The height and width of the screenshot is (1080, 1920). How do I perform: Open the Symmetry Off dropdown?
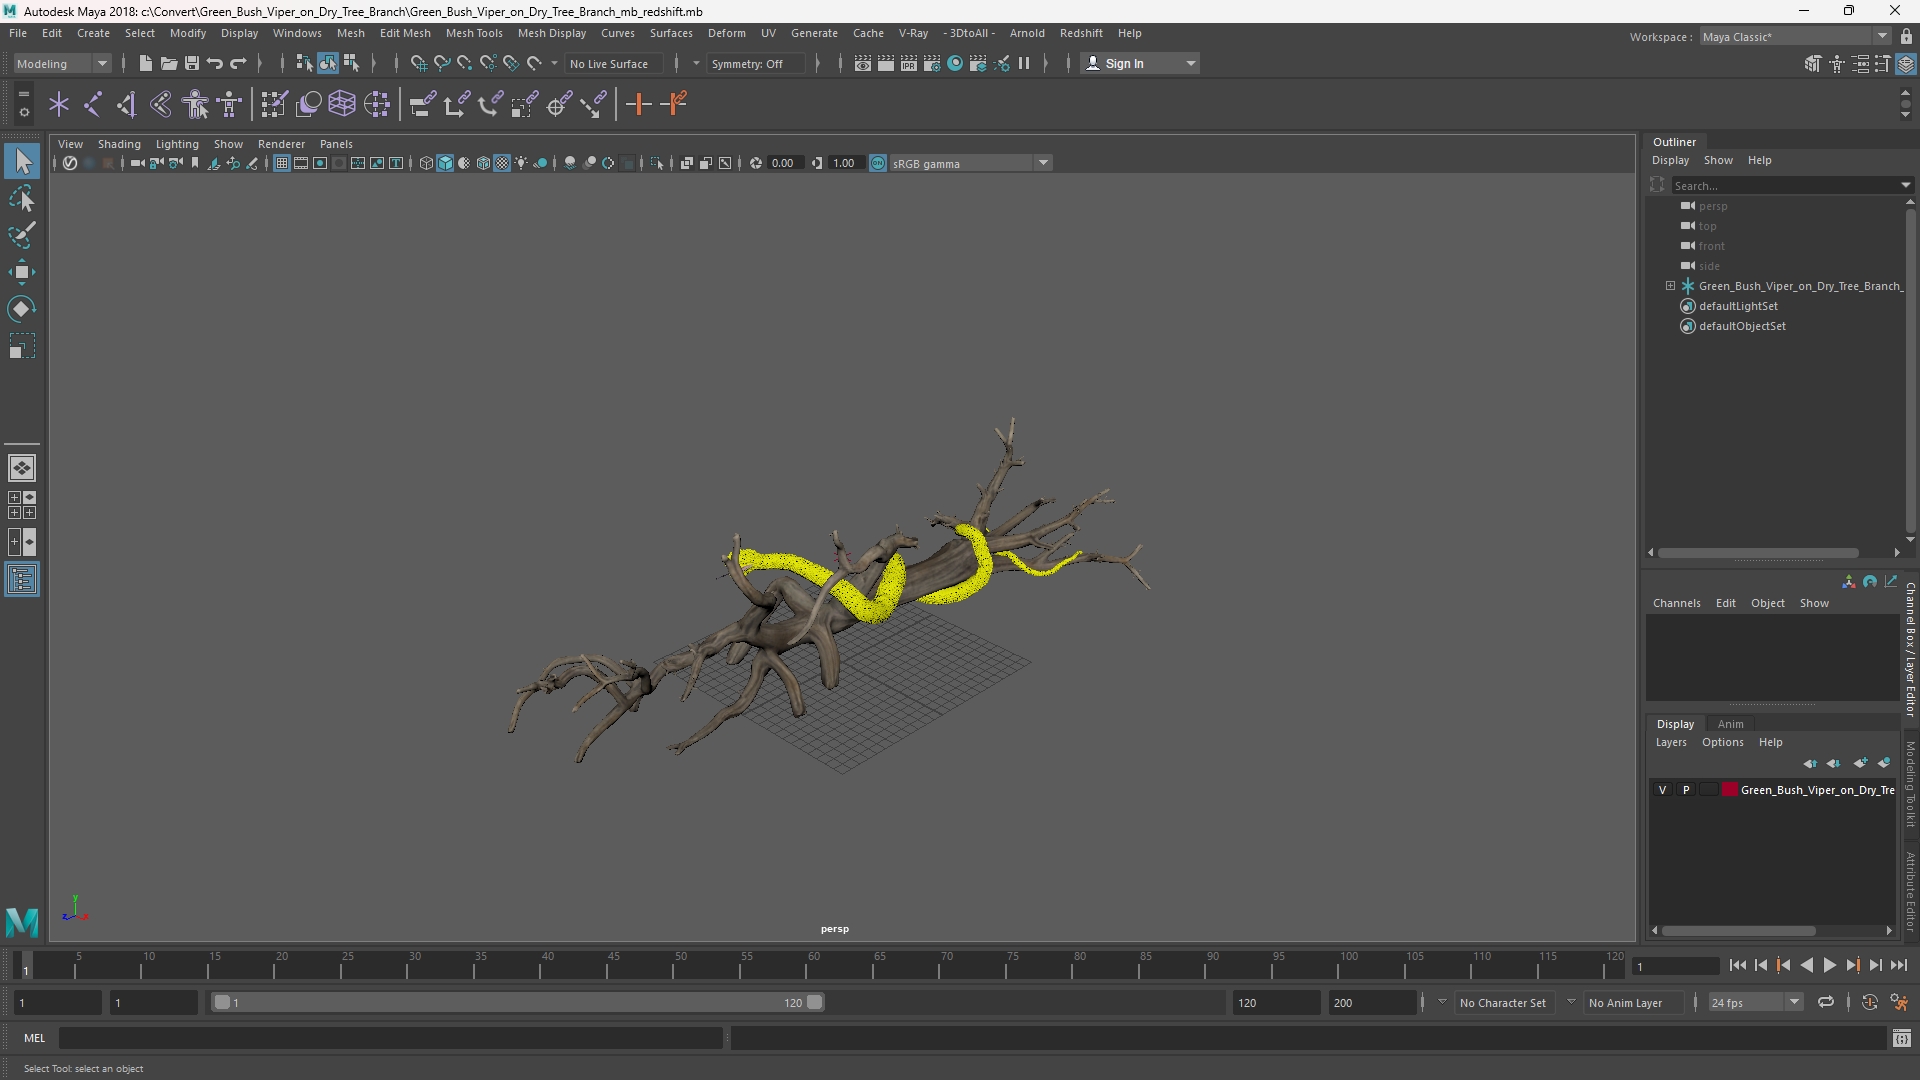point(755,63)
